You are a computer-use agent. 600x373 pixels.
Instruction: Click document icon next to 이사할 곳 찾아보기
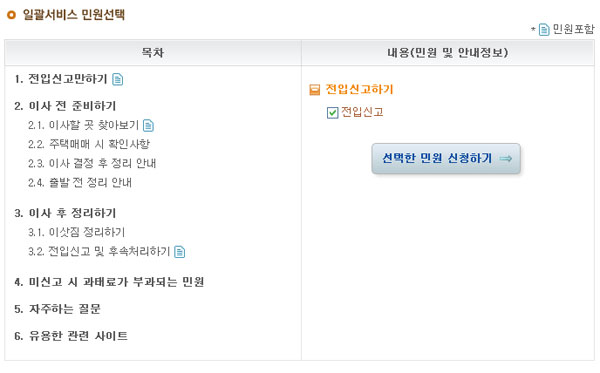[148, 125]
